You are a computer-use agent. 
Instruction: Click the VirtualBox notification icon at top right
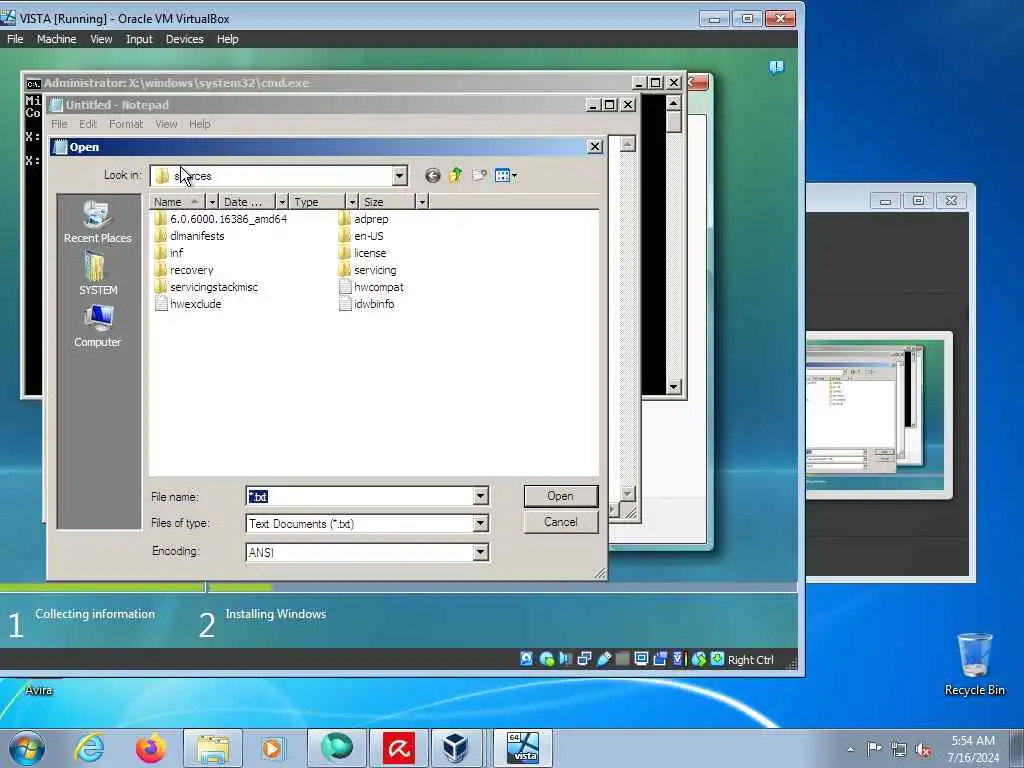(776, 67)
